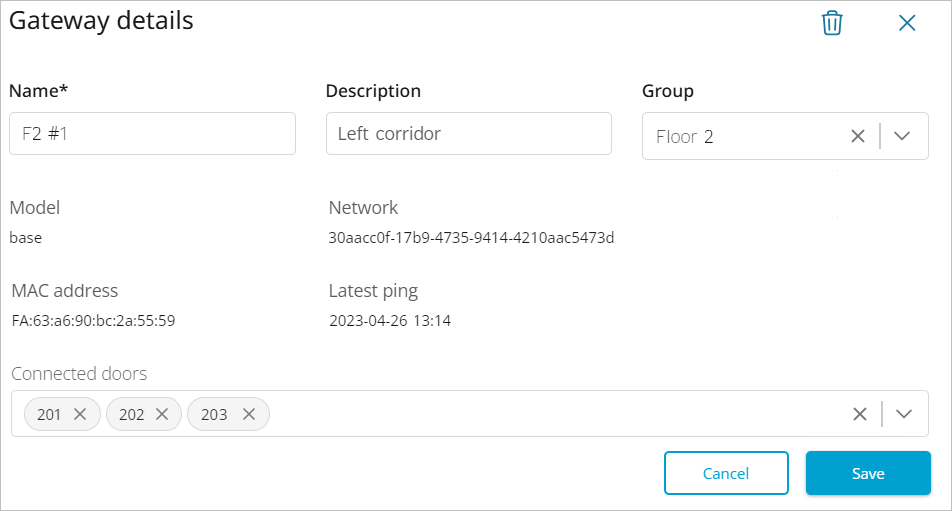The width and height of the screenshot is (952, 511).
Task: Click the network ID value text
Action: (471, 238)
